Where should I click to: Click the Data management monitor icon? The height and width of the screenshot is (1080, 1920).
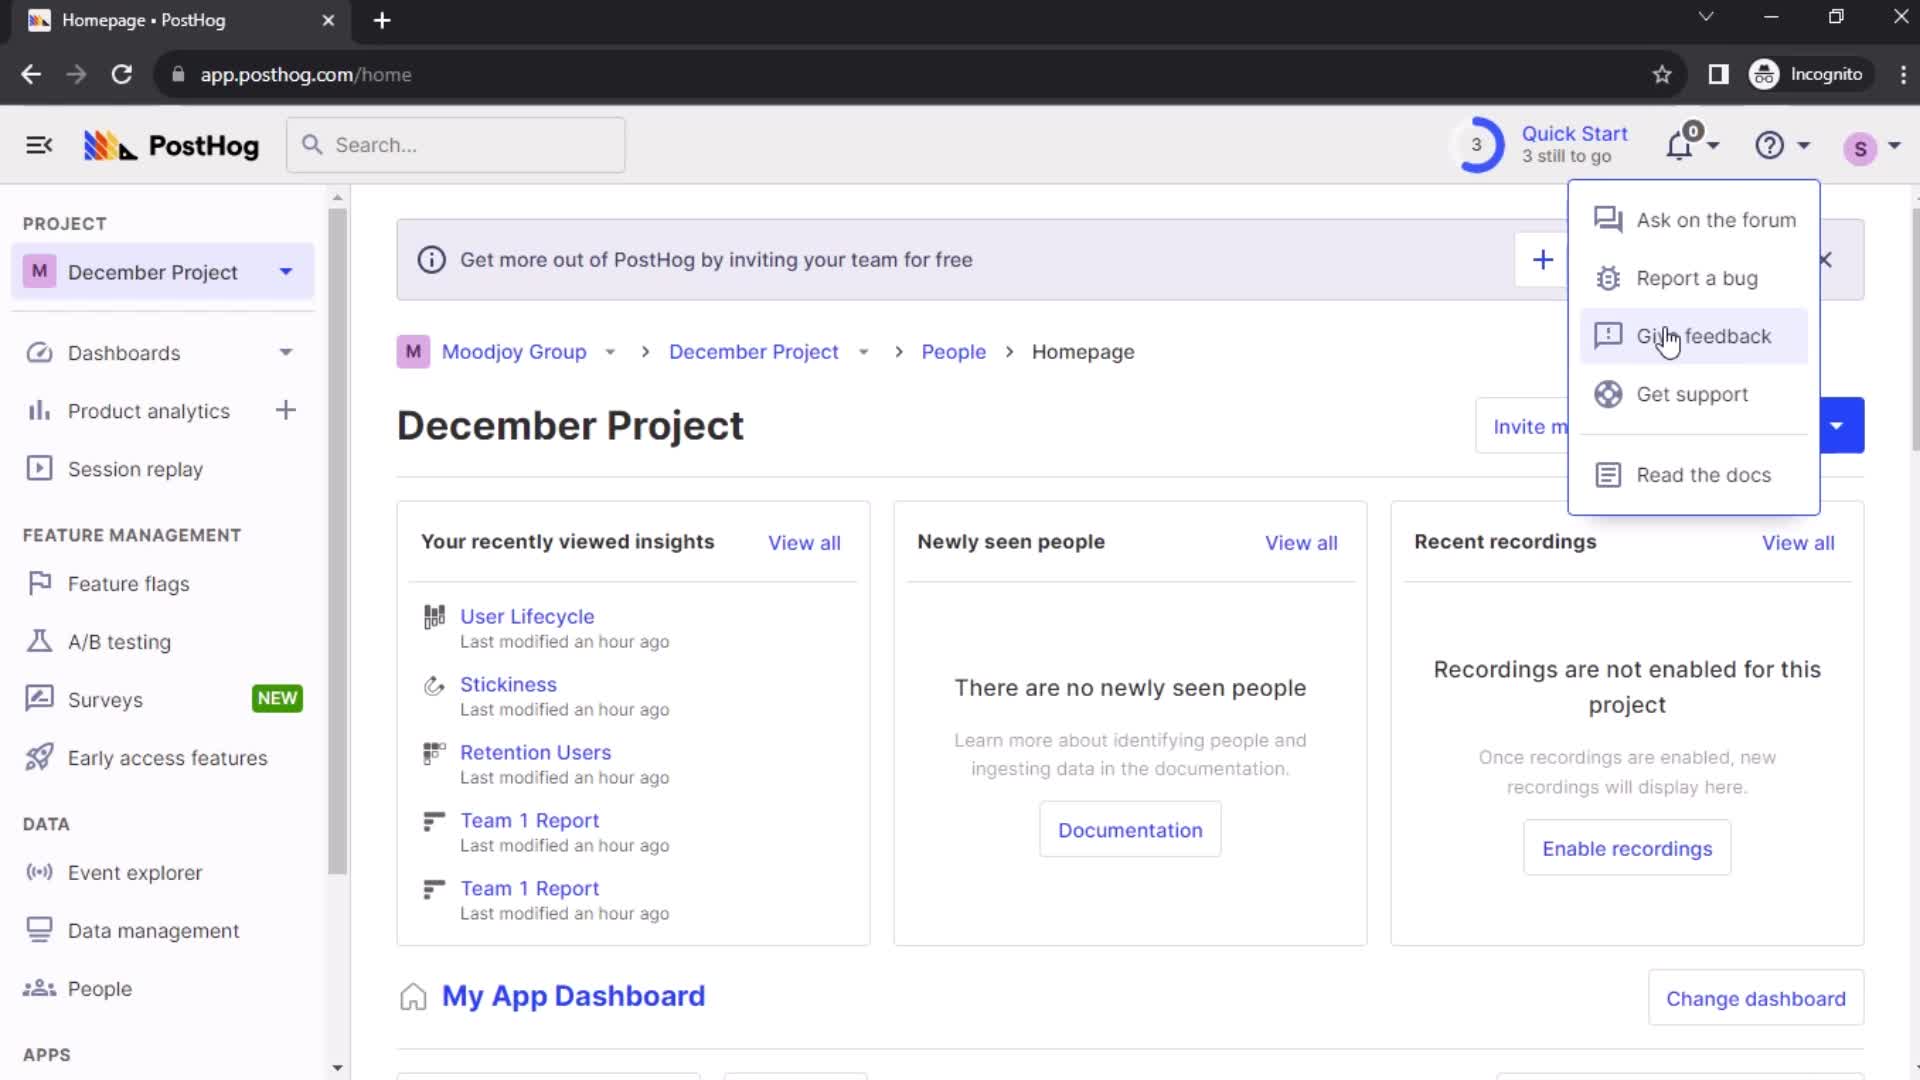(39, 930)
